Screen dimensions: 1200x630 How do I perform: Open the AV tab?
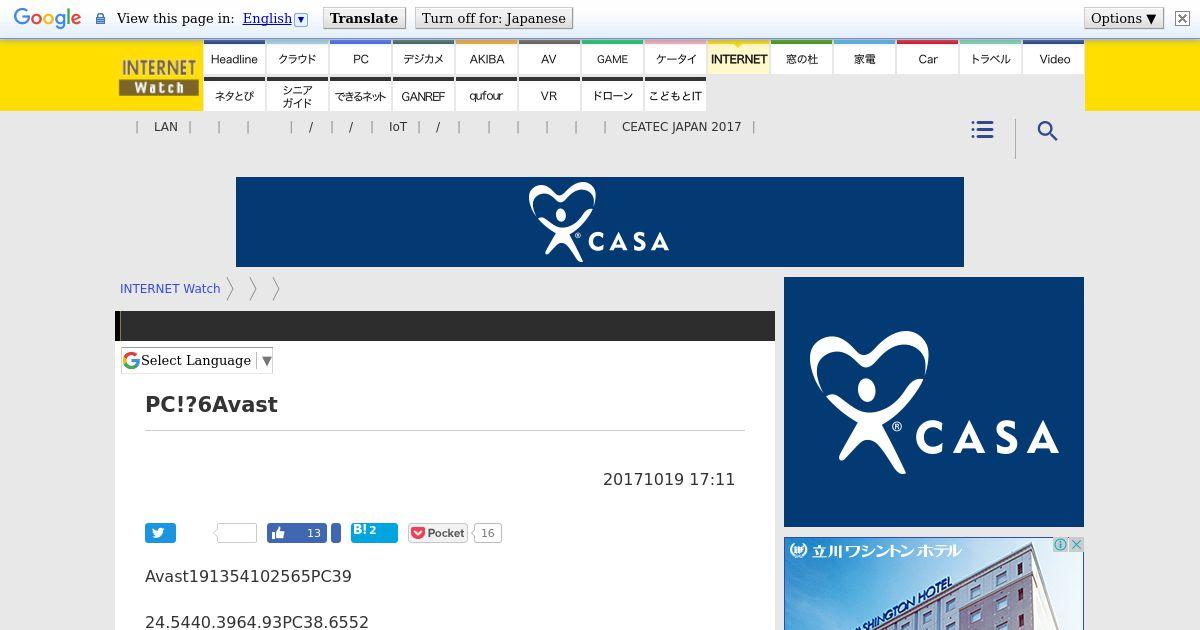click(549, 57)
